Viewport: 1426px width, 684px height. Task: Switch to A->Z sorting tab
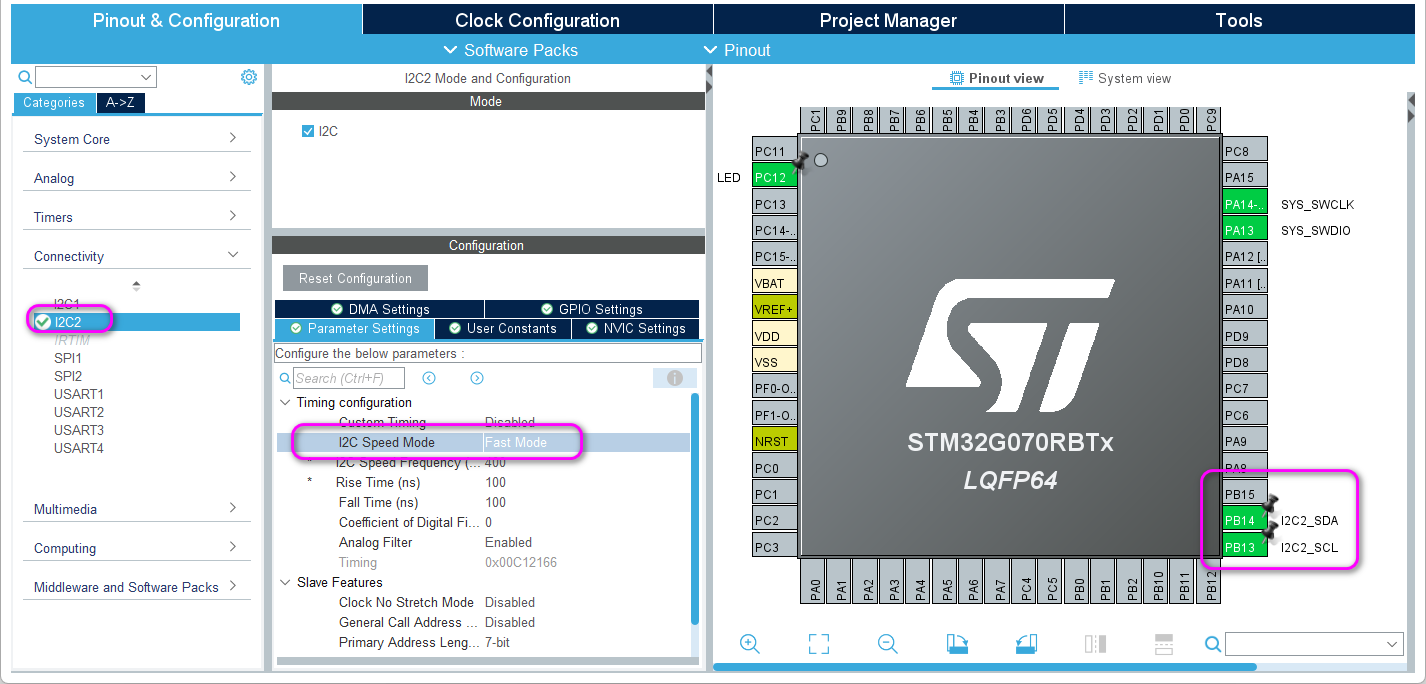point(121,102)
